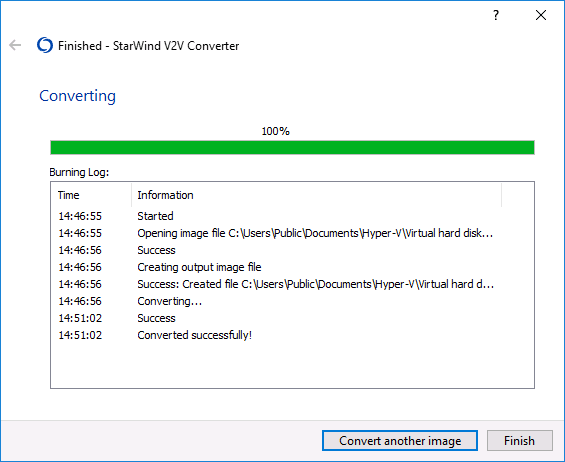Click the back arrow icon

click(15, 45)
